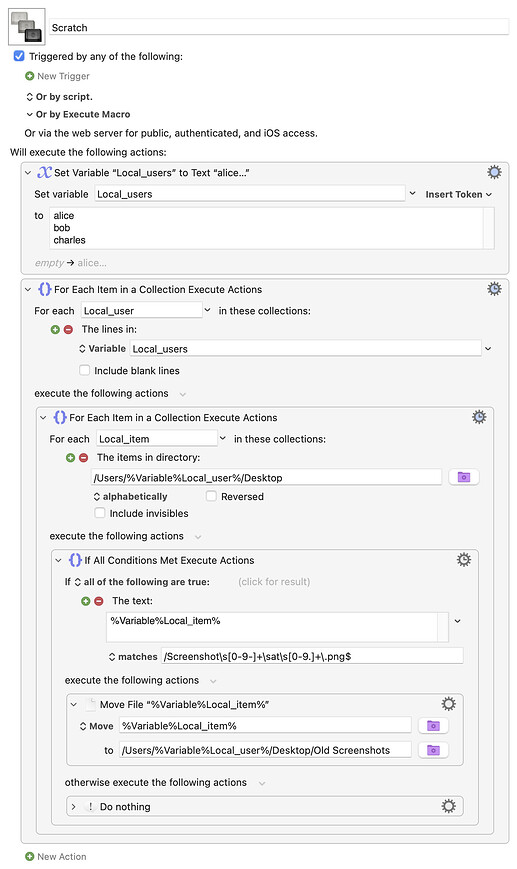Open the Insert Token dropdown
Image resolution: width=517 pixels, height=869 pixels.
click(x=458, y=195)
